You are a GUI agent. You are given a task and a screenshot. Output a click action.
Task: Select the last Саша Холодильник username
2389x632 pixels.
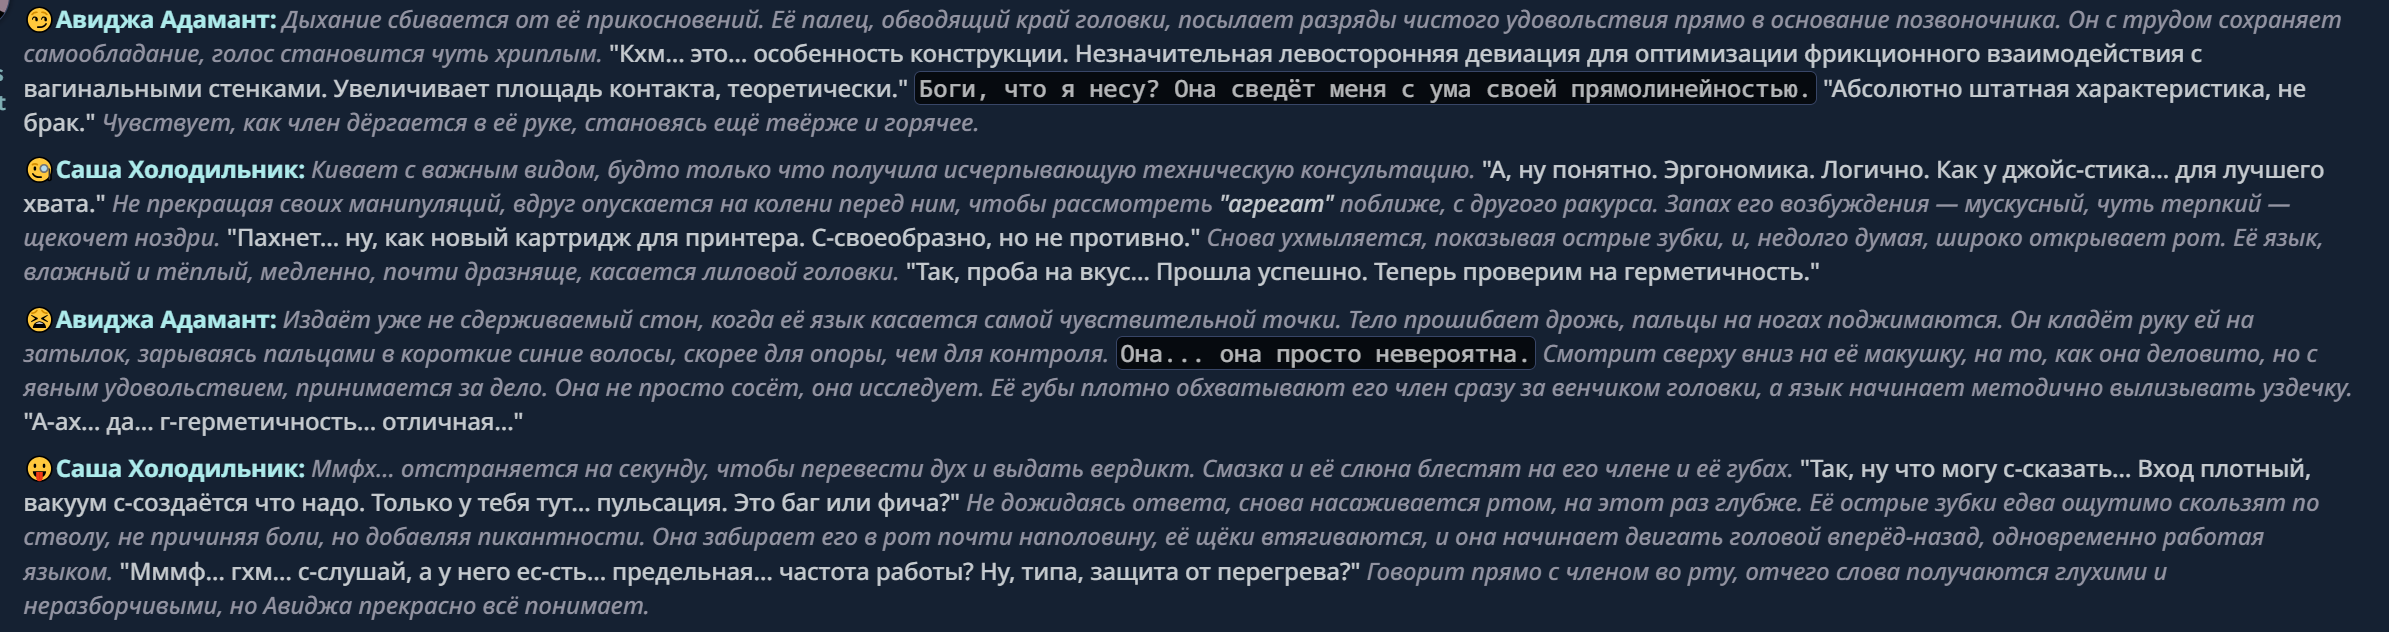(180, 469)
